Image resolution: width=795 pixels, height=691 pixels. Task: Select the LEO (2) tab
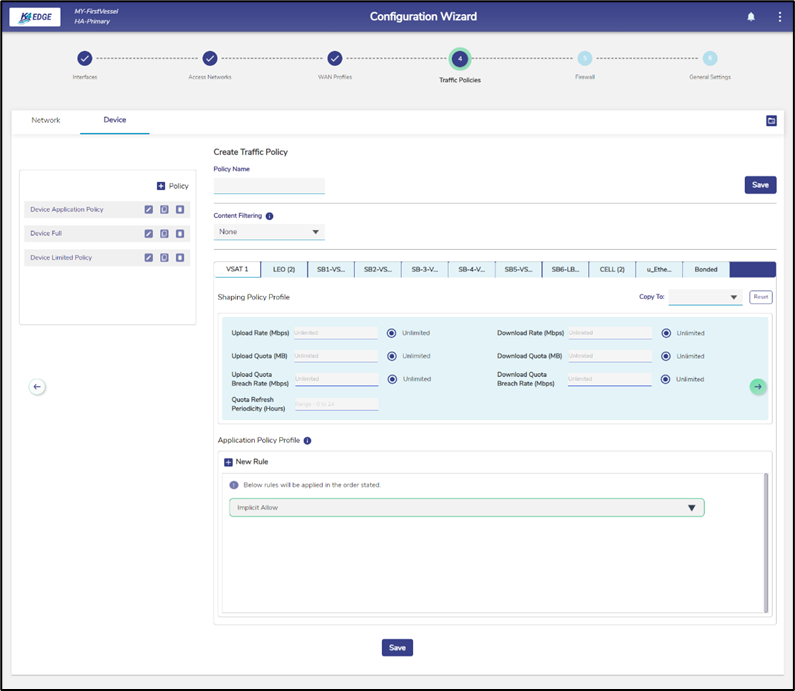284,270
